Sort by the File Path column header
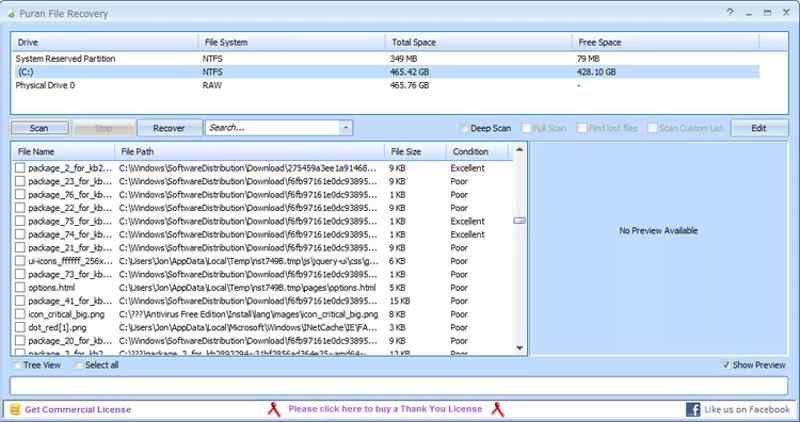The height and width of the screenshot is (422, 800). click(x=249, y=152)
